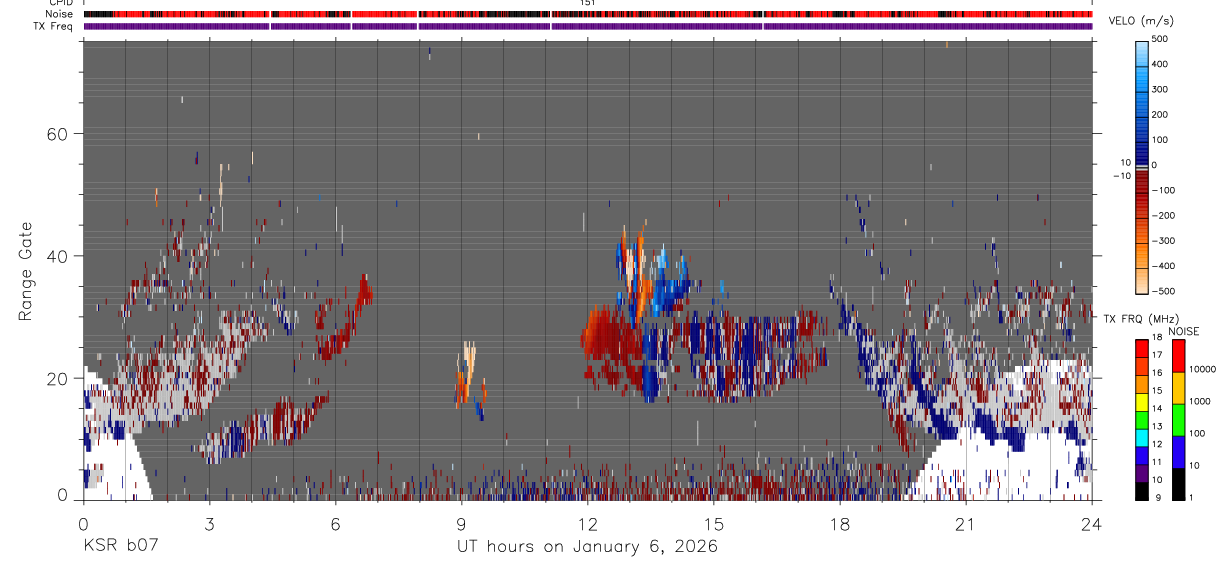Click the 60 tick on Range Gate axis
Screen dimensions: 1228x567
59,134
